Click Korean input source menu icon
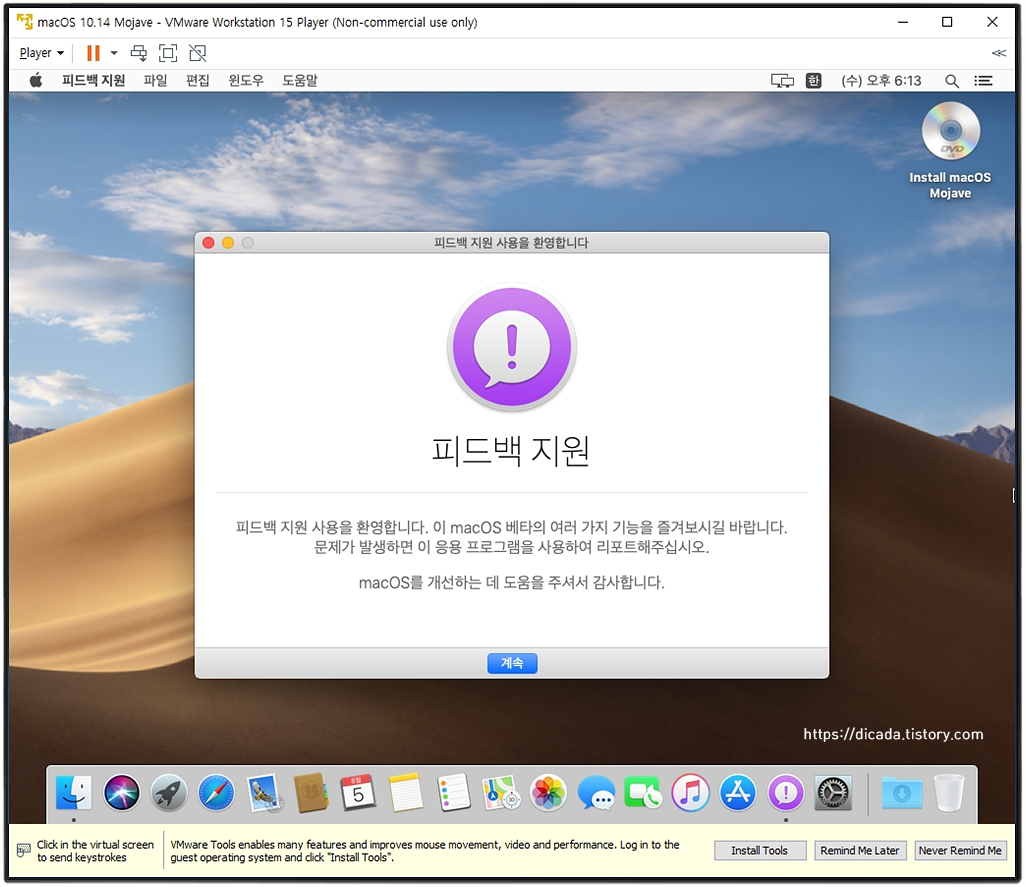 [813, 80]
